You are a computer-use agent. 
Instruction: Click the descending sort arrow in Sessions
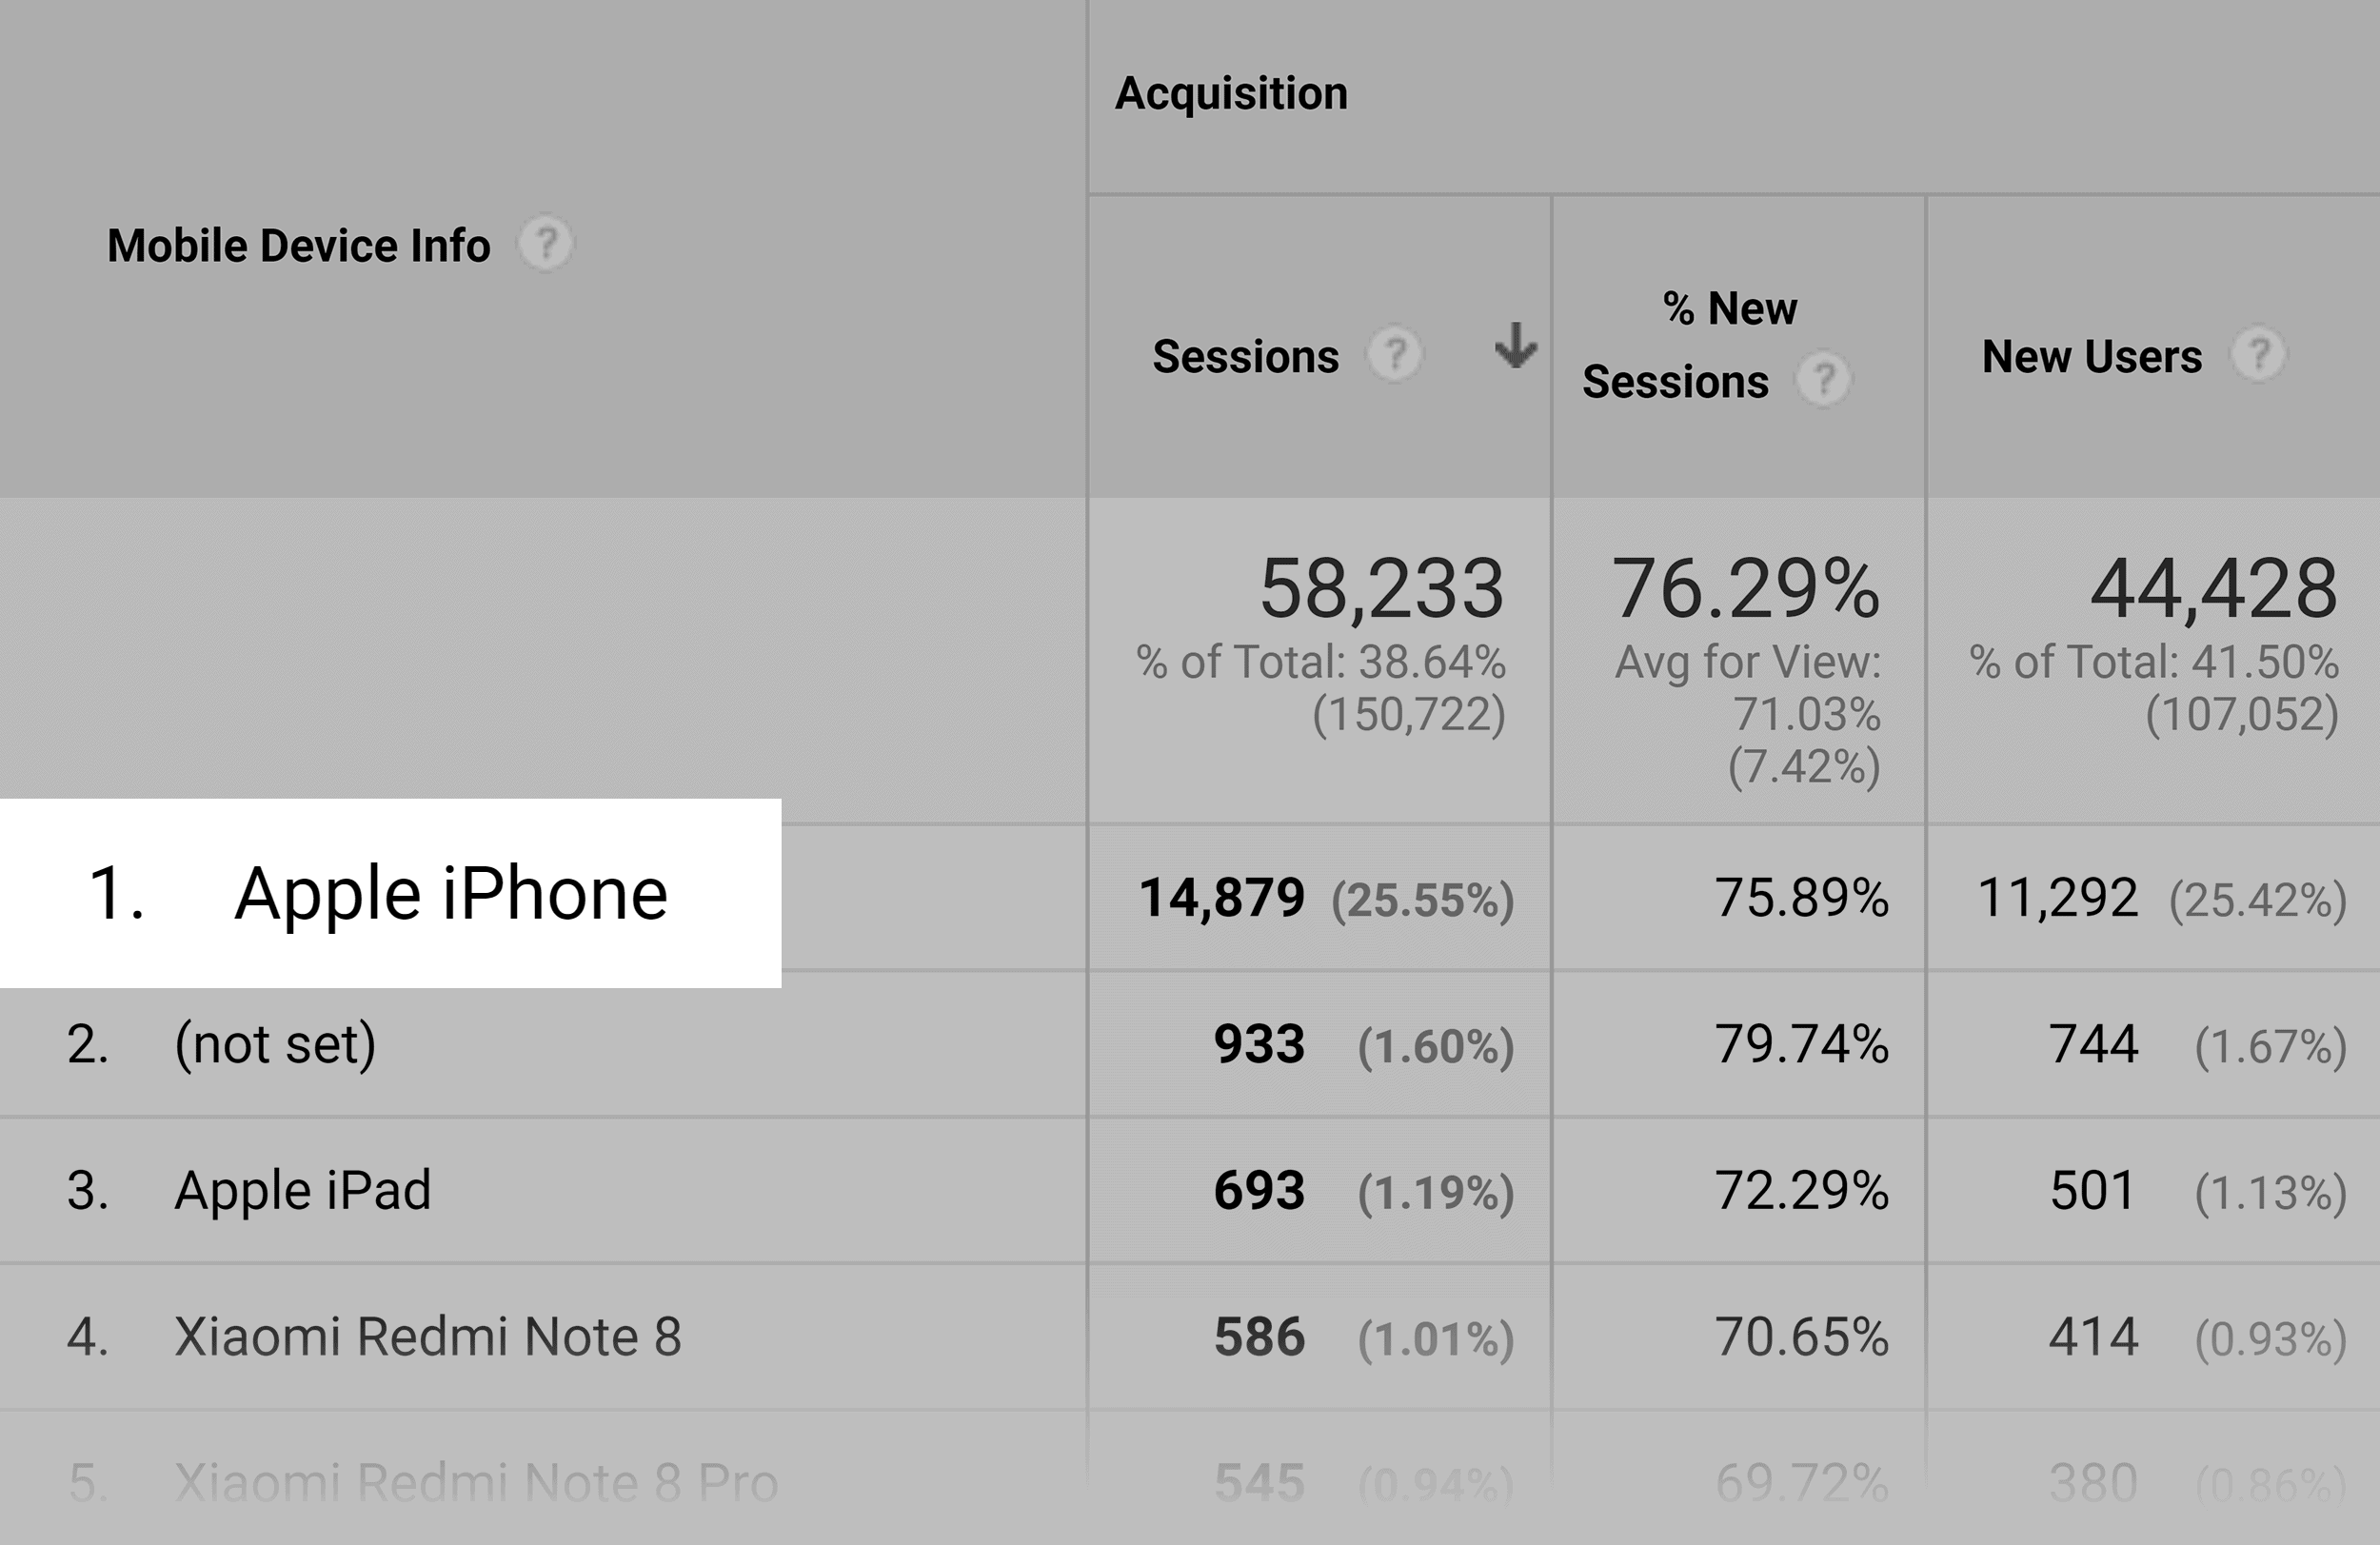tap(1516, 345)
